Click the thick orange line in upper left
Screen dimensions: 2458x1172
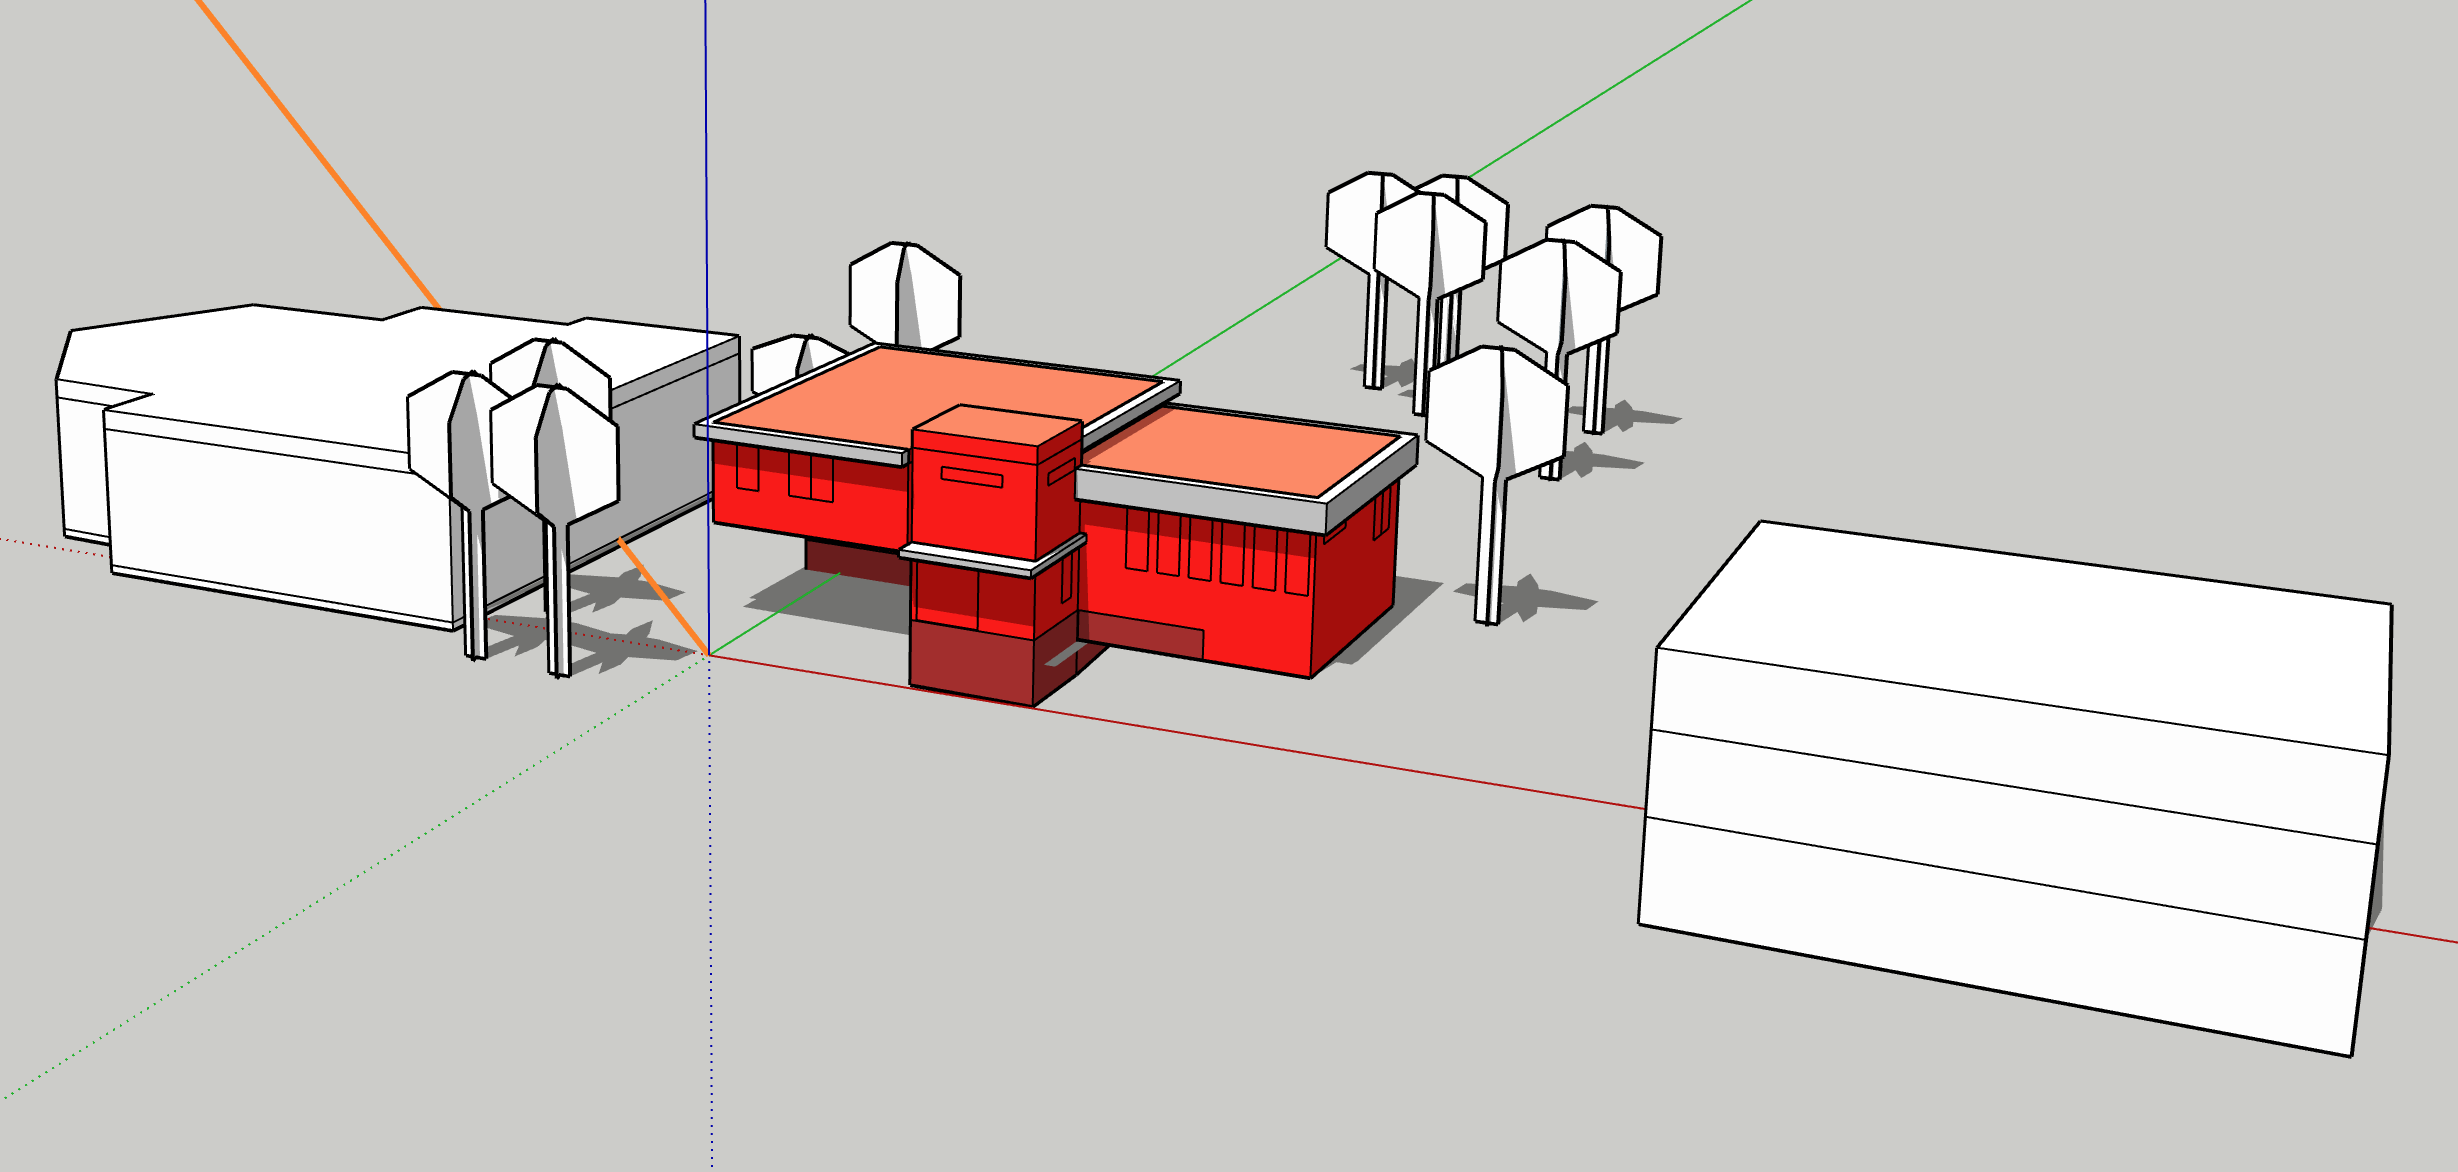tap(320, 160)
